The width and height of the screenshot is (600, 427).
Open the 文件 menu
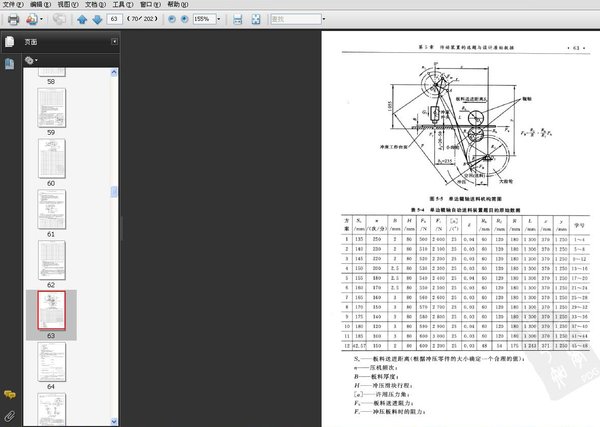(x=12, y=5)
